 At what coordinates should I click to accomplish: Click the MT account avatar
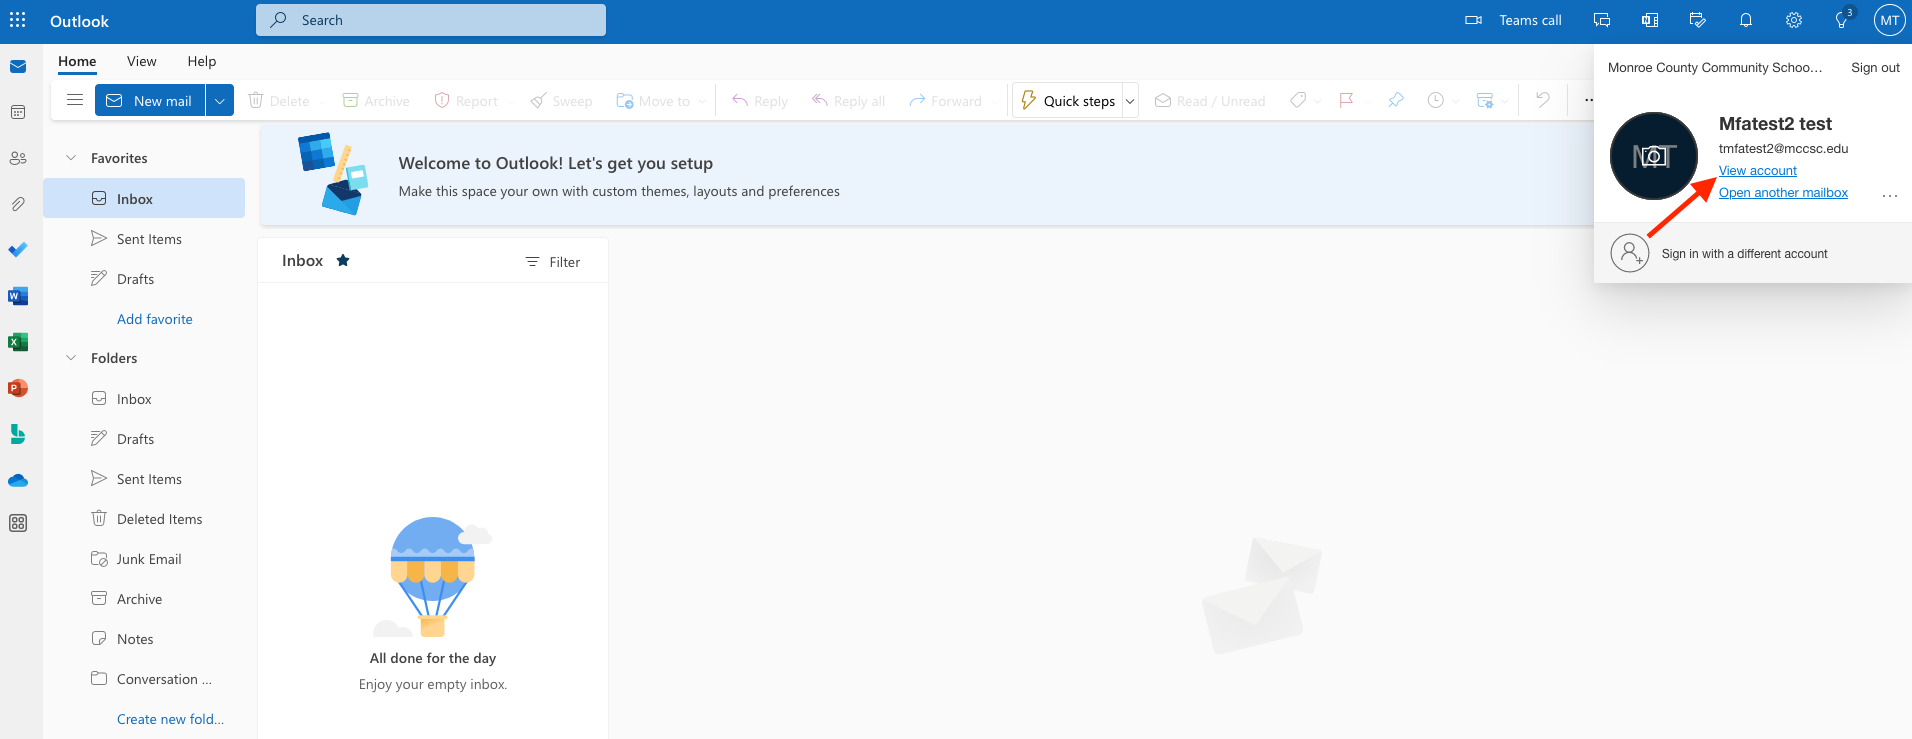point(1889,20)
